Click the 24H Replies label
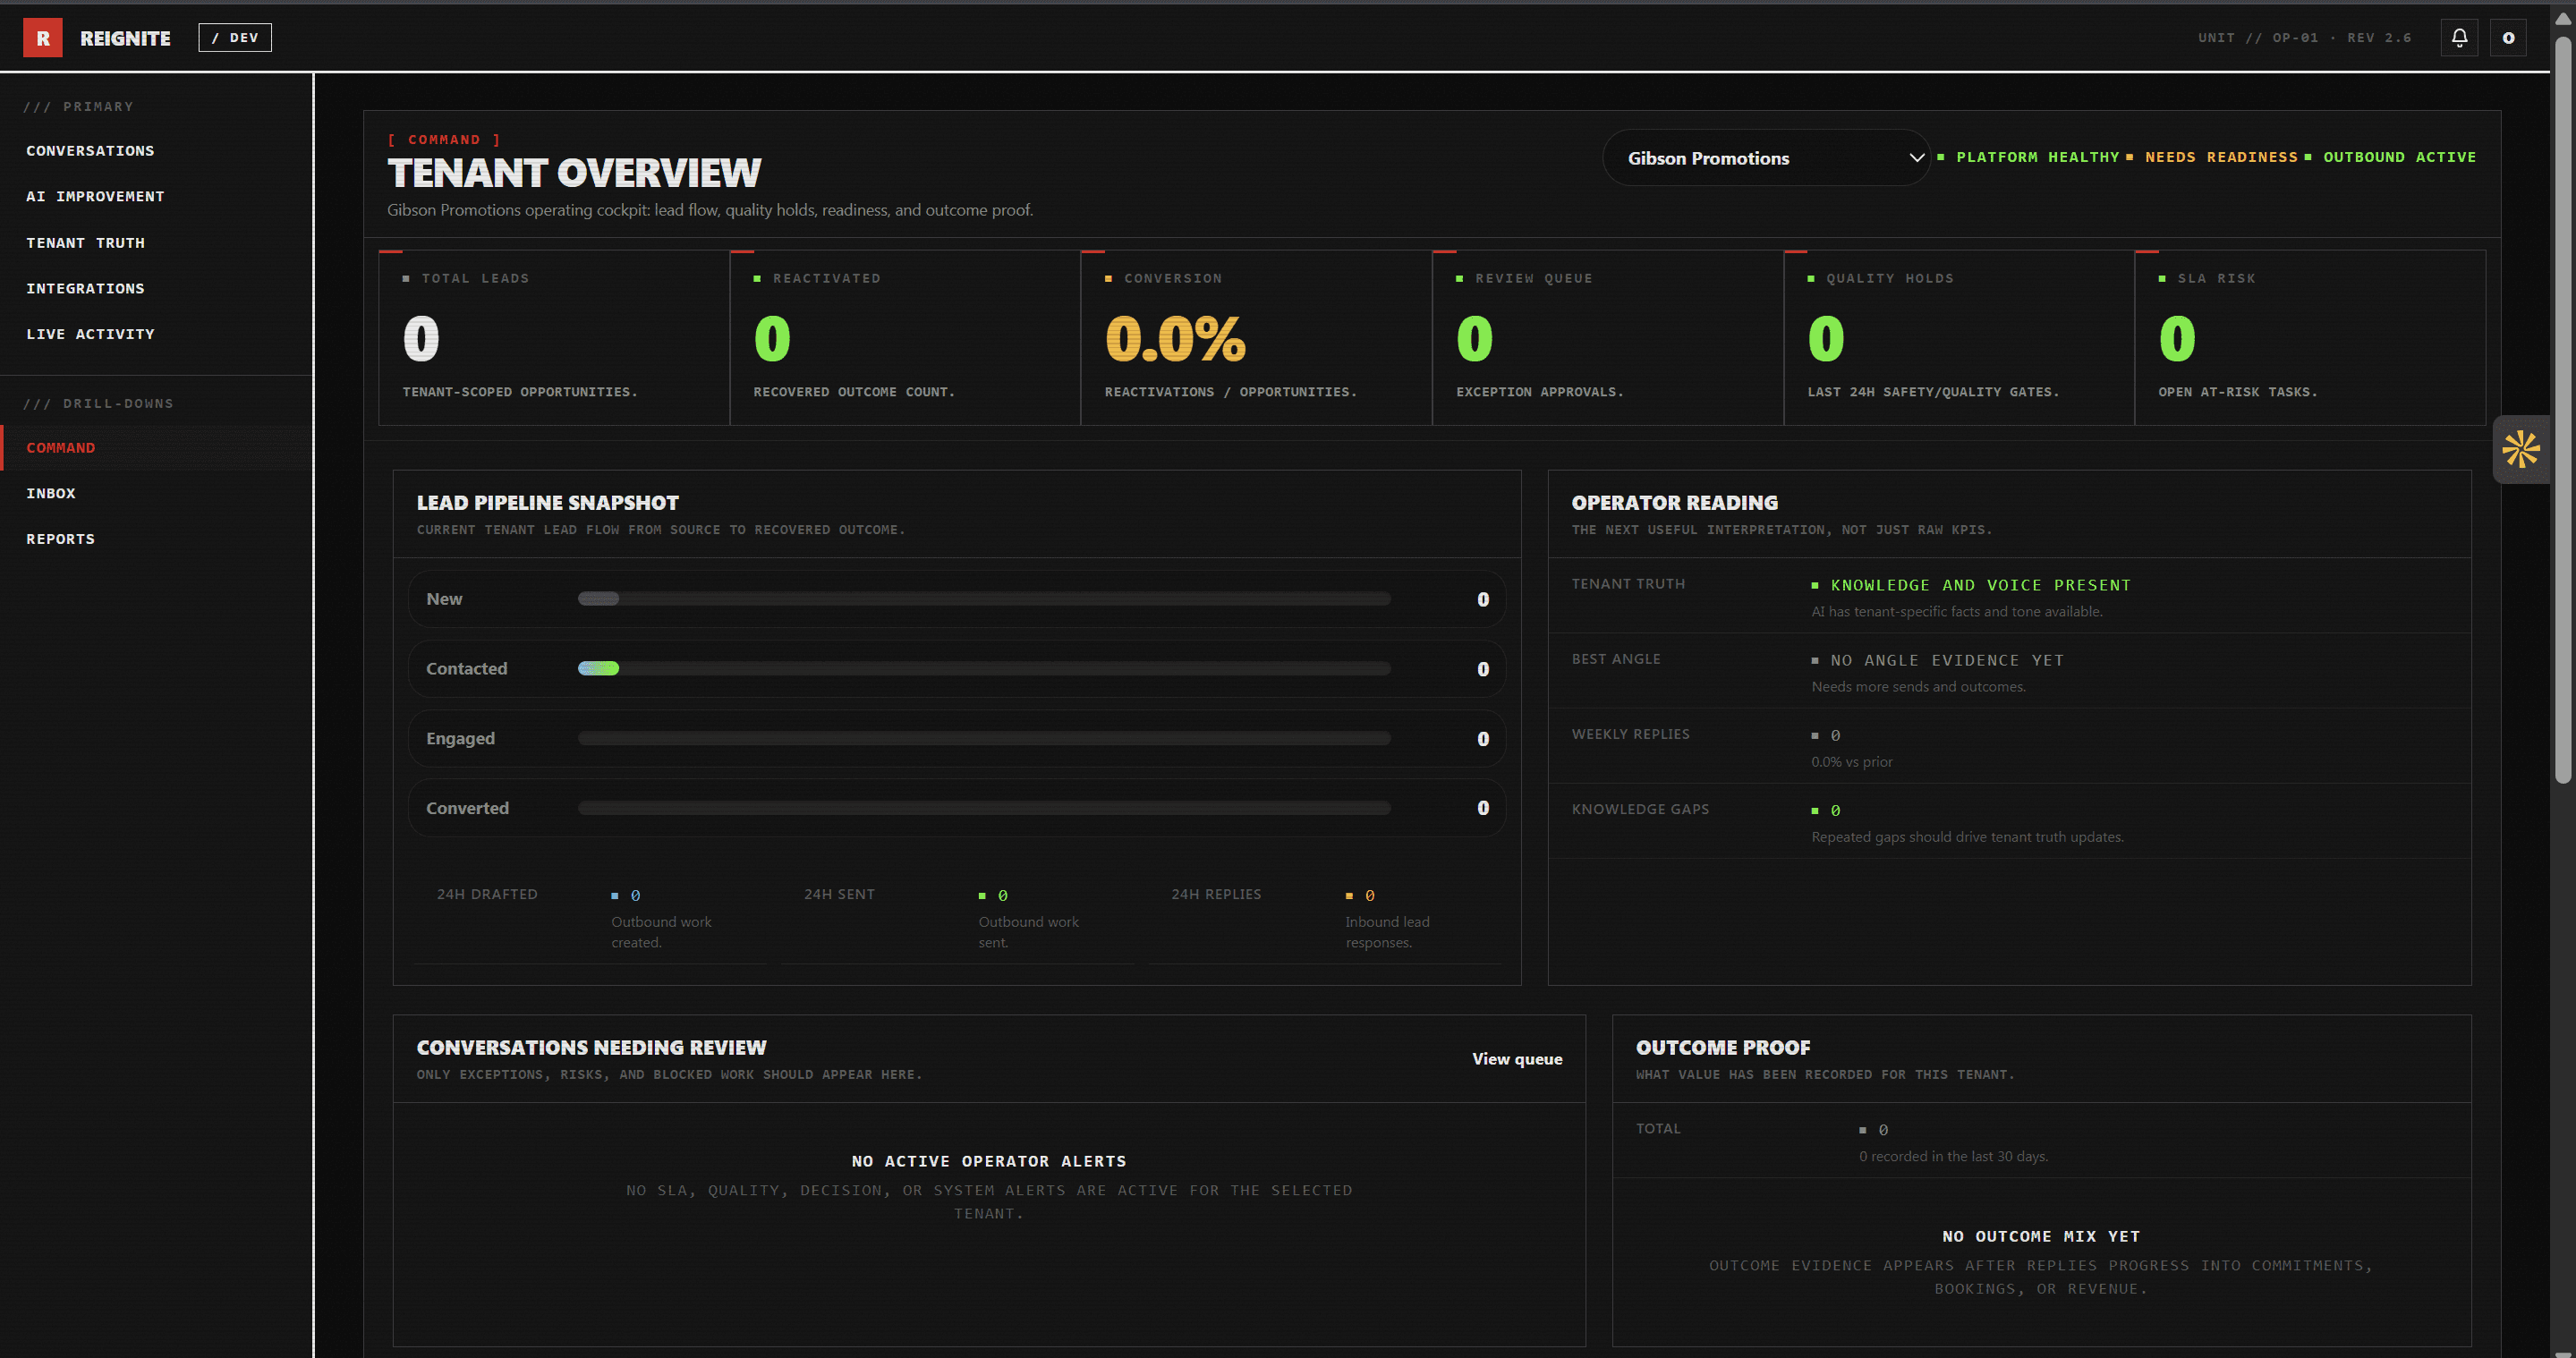2576x1358 pixels. [x=1216, y=894]
